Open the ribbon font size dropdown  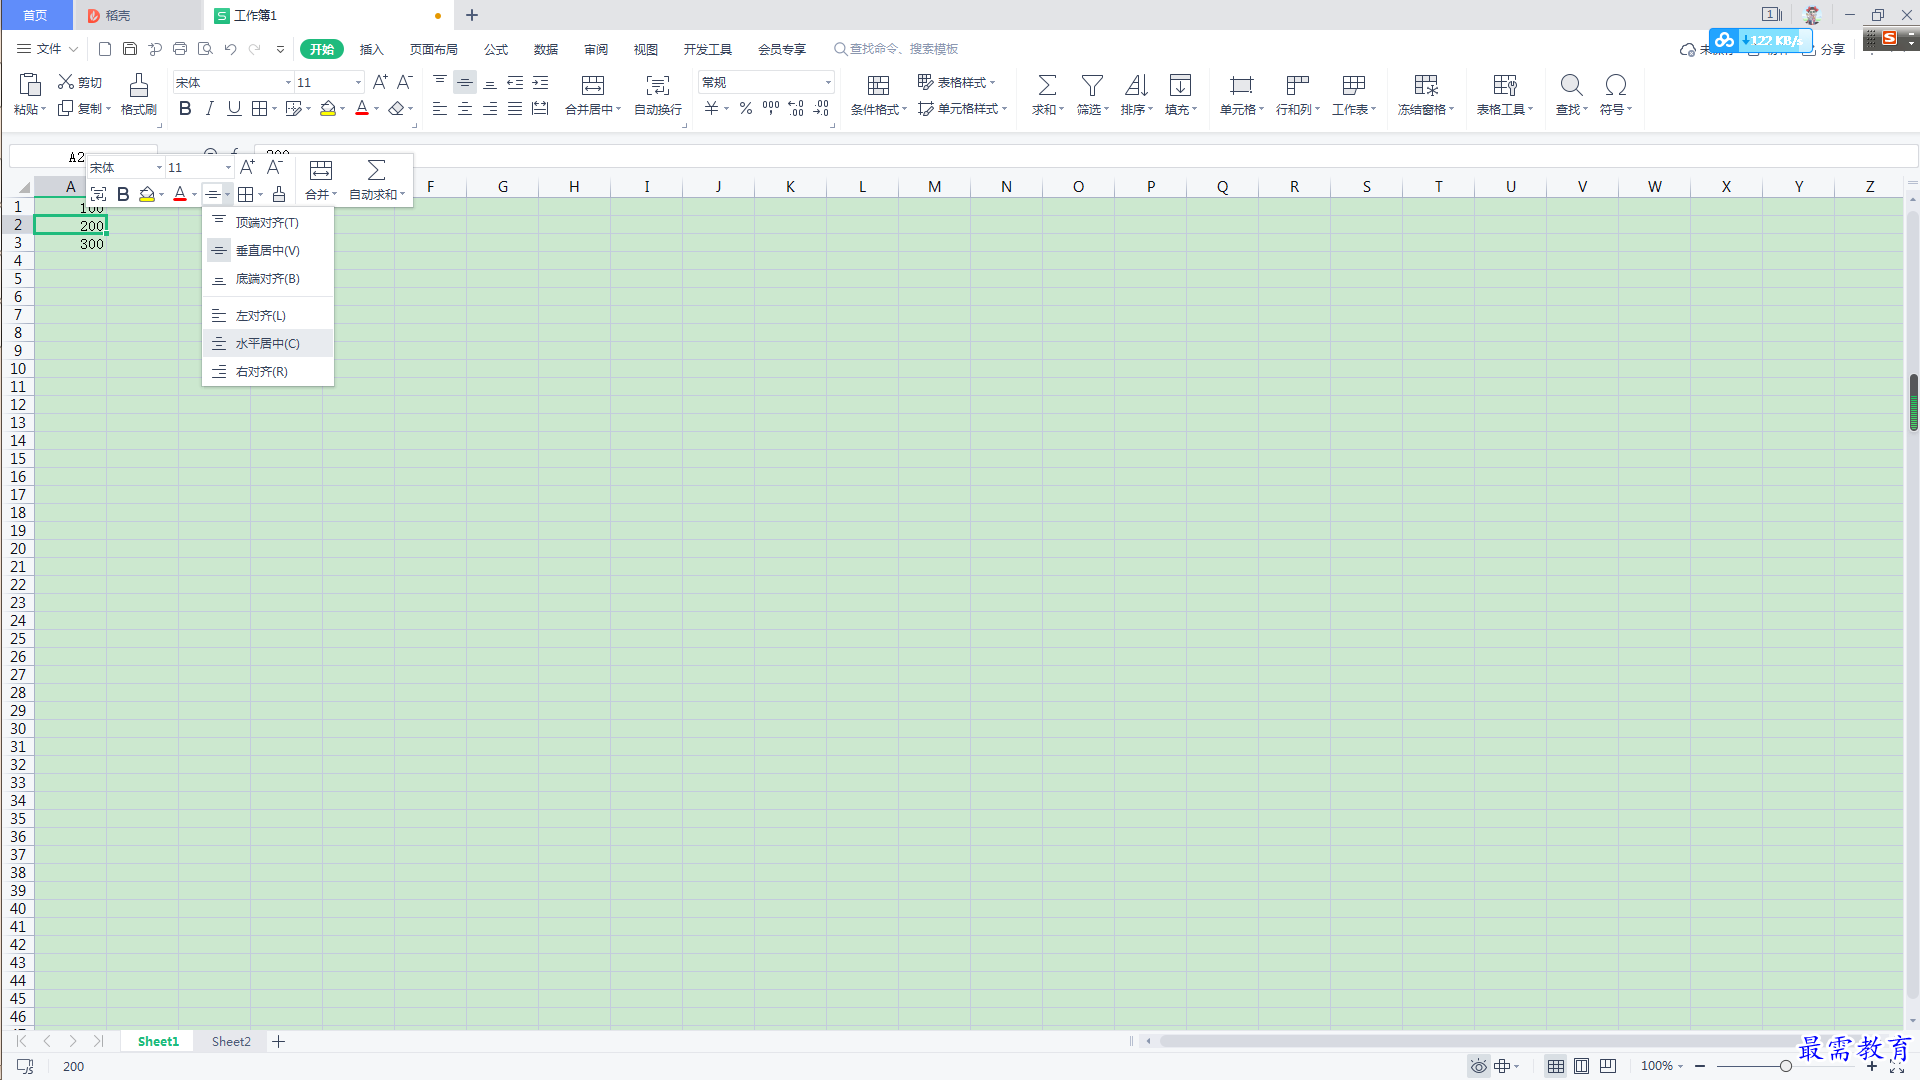point(359,83)
